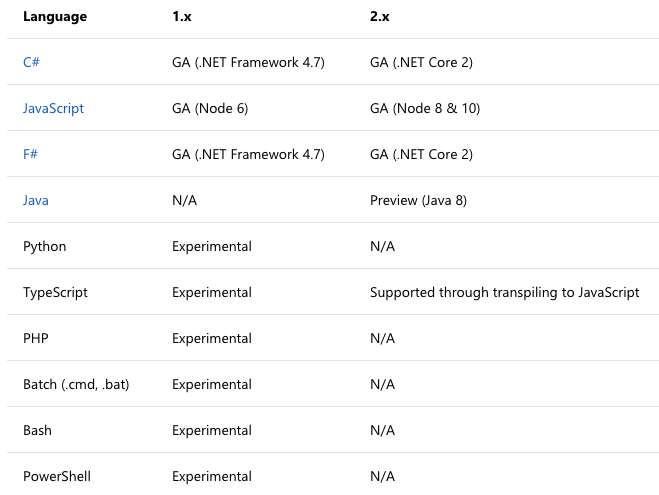The height and width of the screenshot is (495, 659).
Task: Click the Python row label
Action: pyautogui.click(x=45, y=246)
